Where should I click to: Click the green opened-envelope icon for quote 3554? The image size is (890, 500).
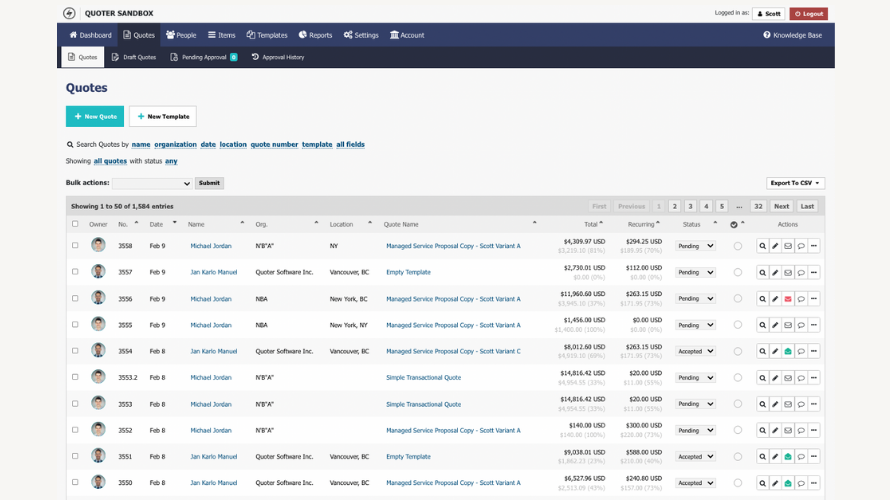click(x=788, y=351)
